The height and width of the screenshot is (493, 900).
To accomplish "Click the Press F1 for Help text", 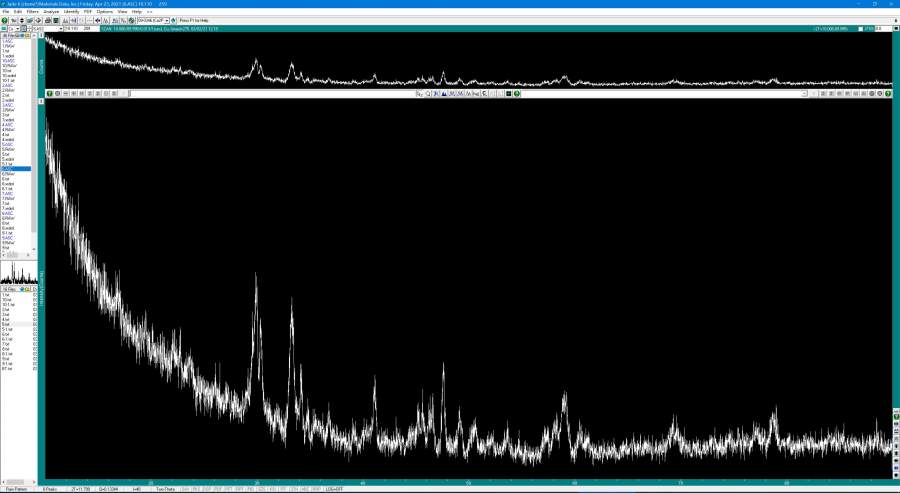I will (x=194, y=21).
